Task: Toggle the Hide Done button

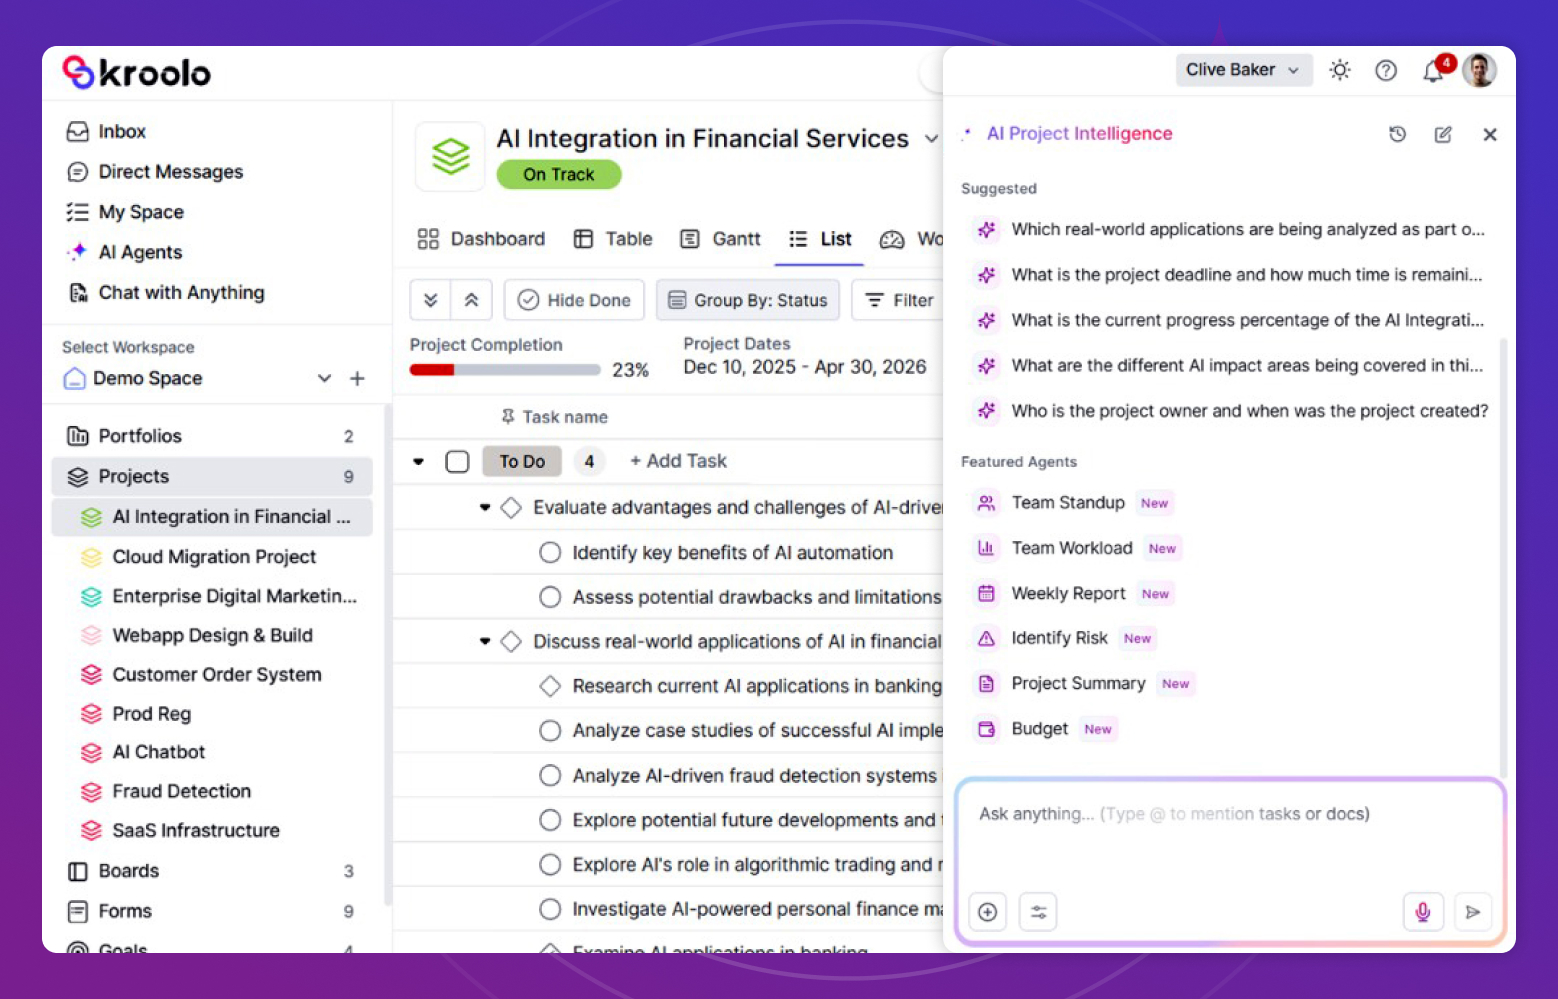Action: [x=574, y=300]
